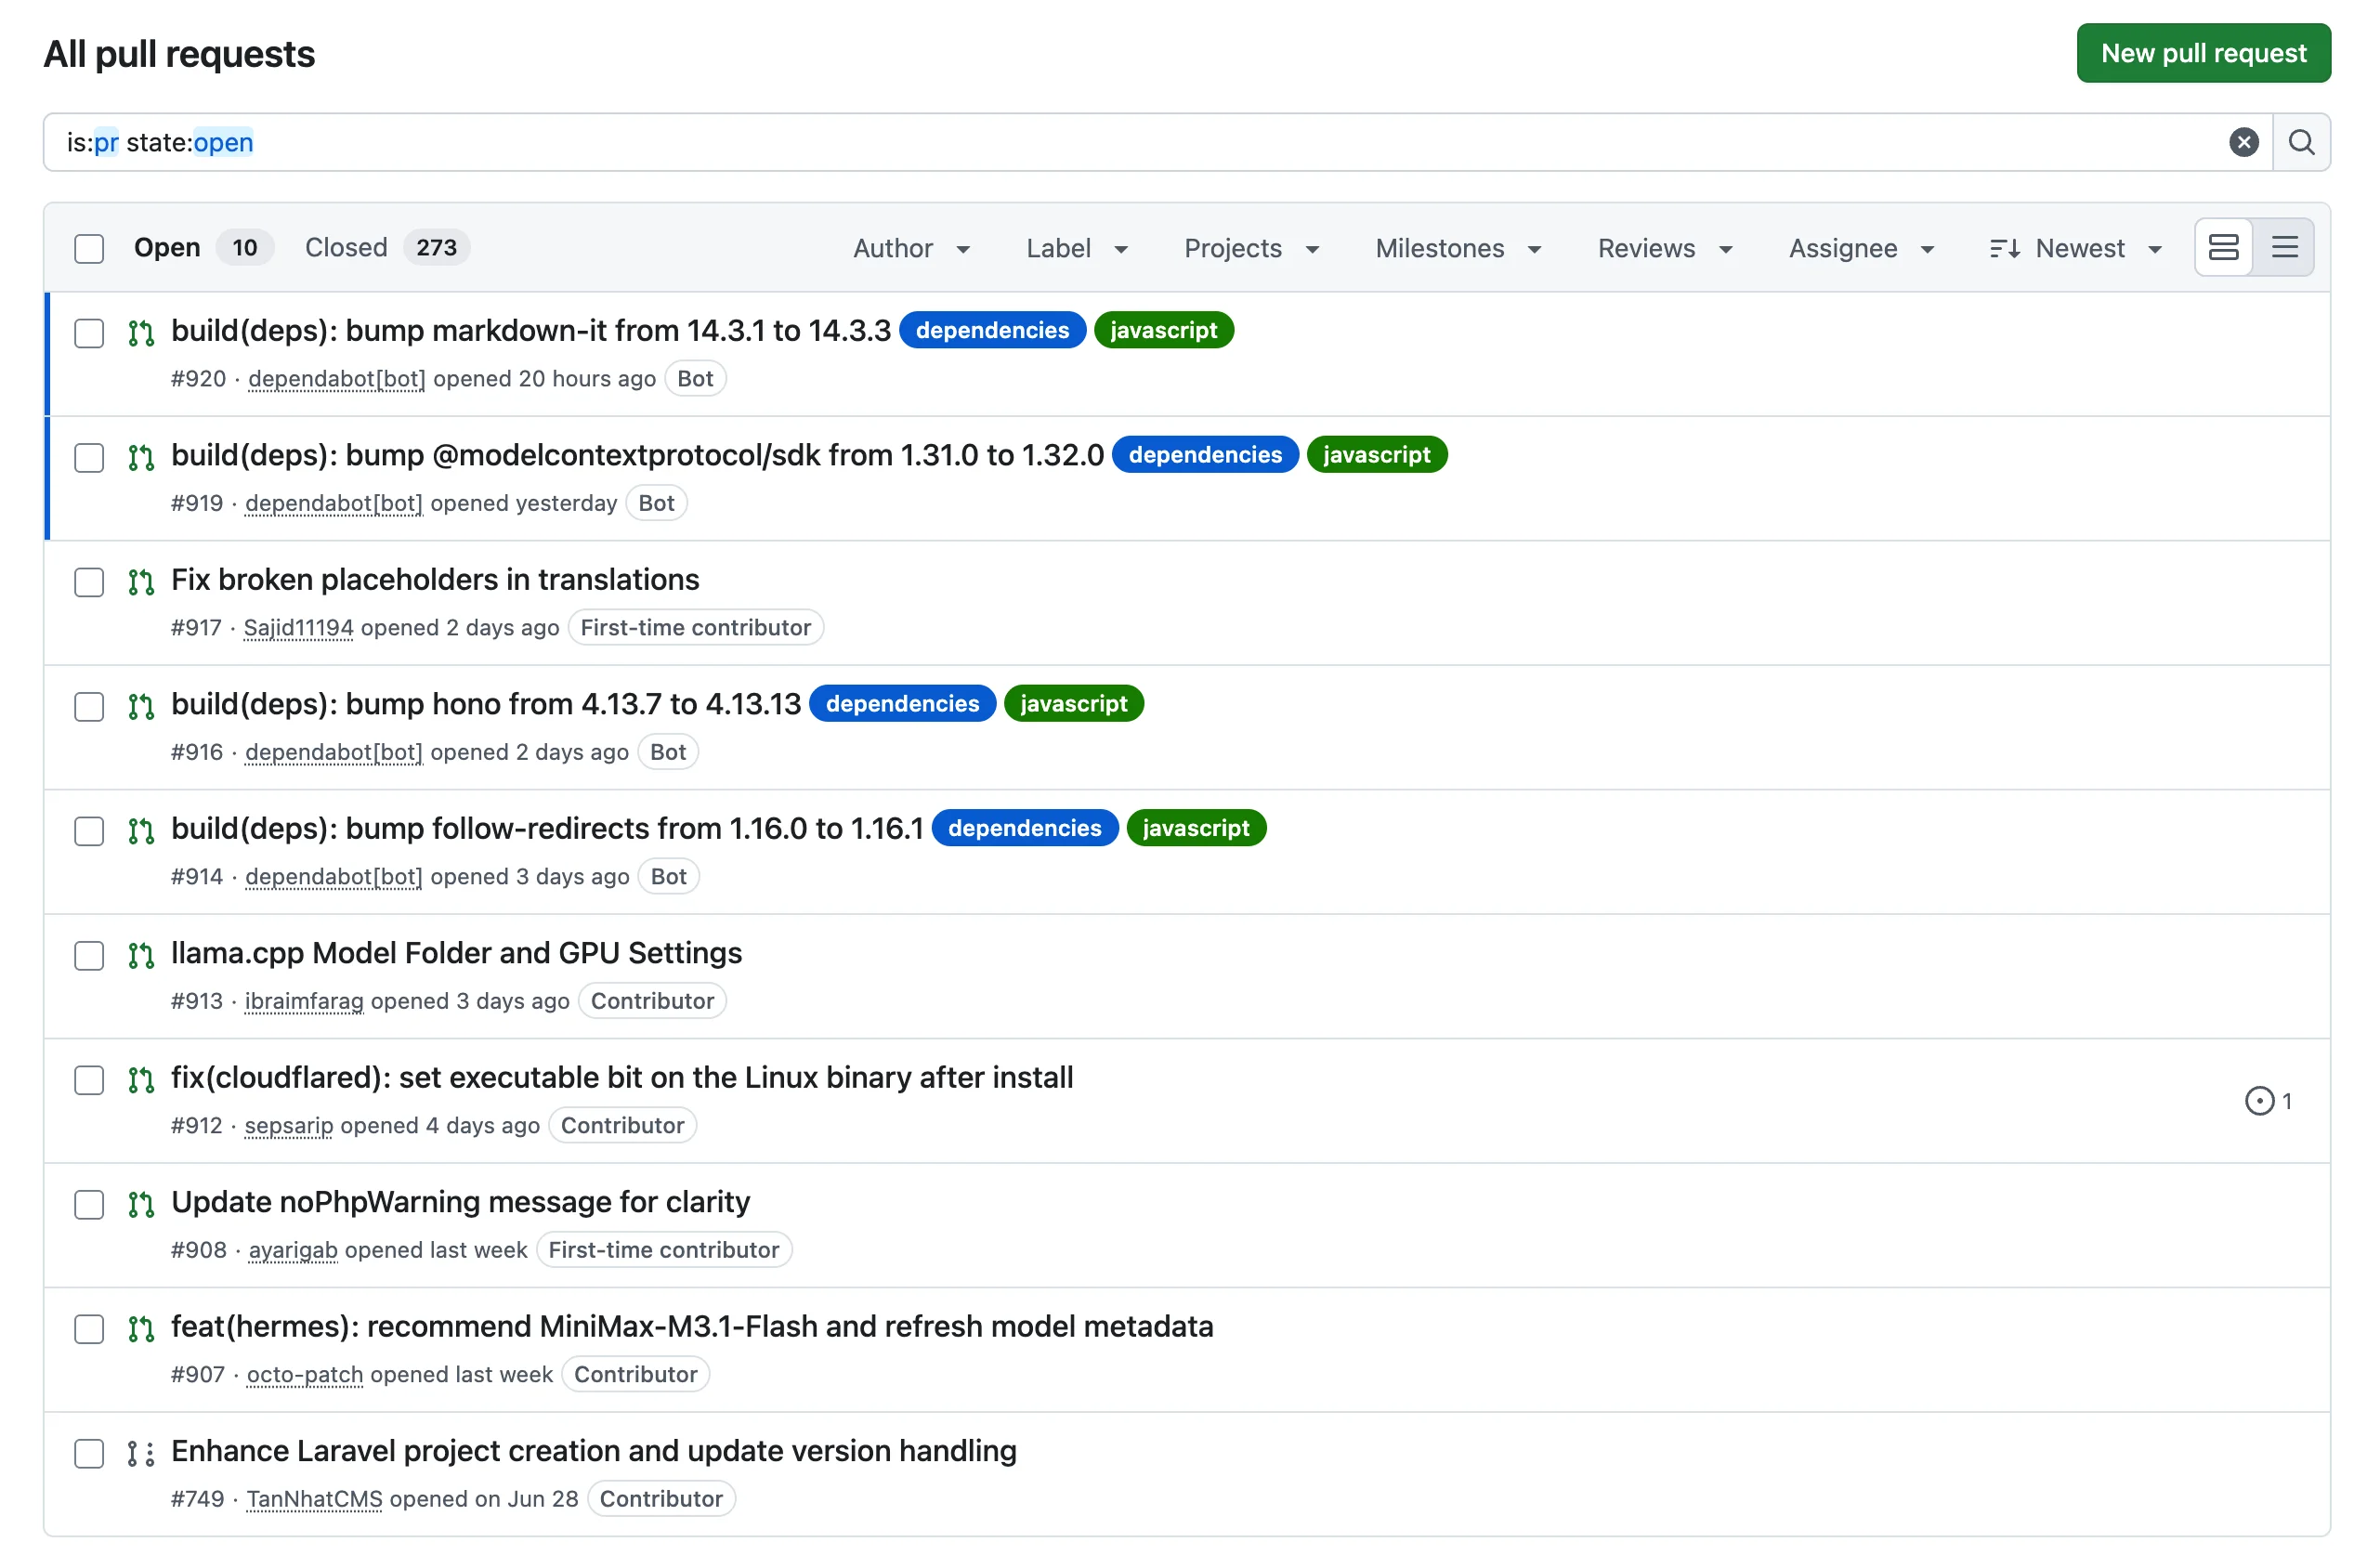Click the open PR icon for modelcontextprotocol/sdk bump
Screen dimensions: 2367x1568
click(x=141, y=458)
